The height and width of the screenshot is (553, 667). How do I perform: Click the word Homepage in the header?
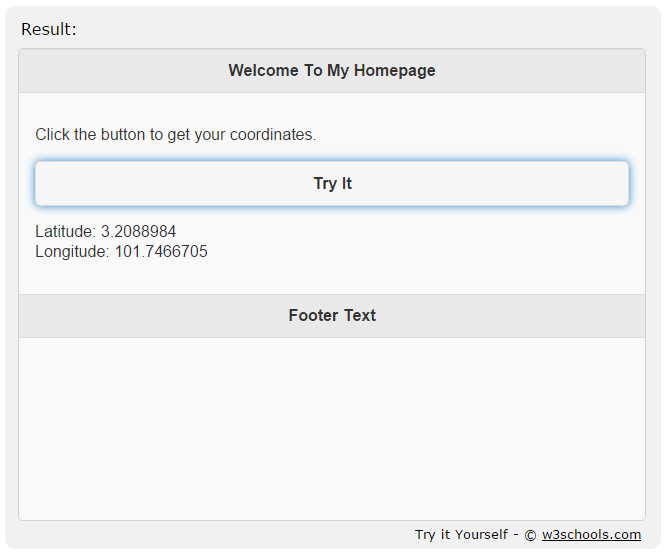(x=394, y=71)
